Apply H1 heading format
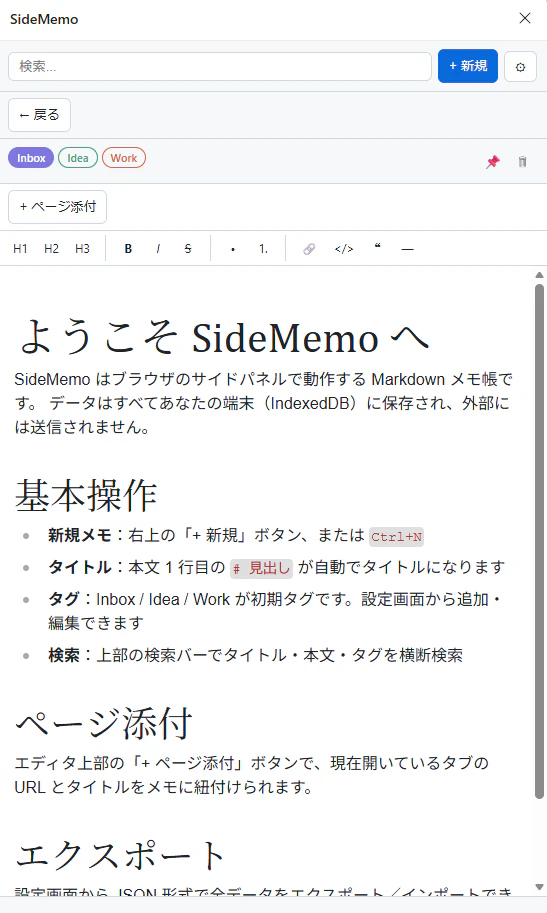The width and height of the screenshot is (547, 913). point(20,249)
